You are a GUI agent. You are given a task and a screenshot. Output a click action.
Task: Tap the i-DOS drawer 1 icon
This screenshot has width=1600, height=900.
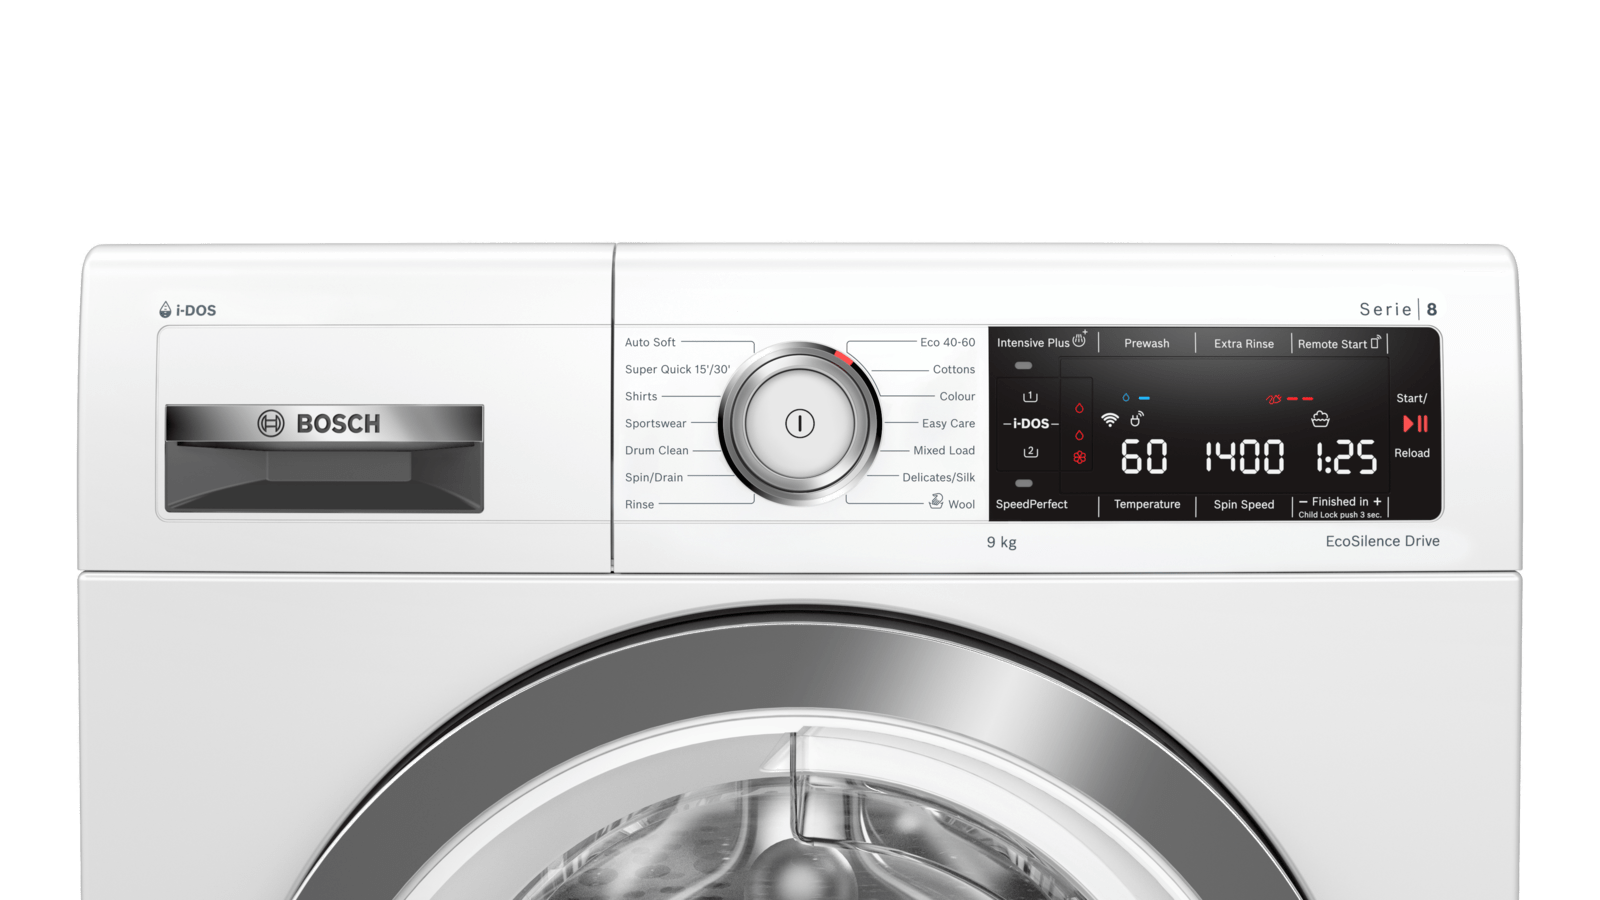[x=1030, y=397]
